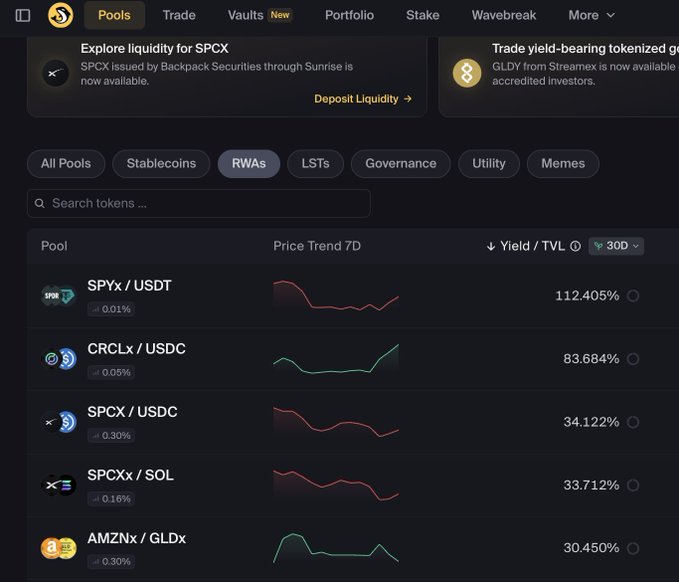Open the Stake tab

click(423, 15)
